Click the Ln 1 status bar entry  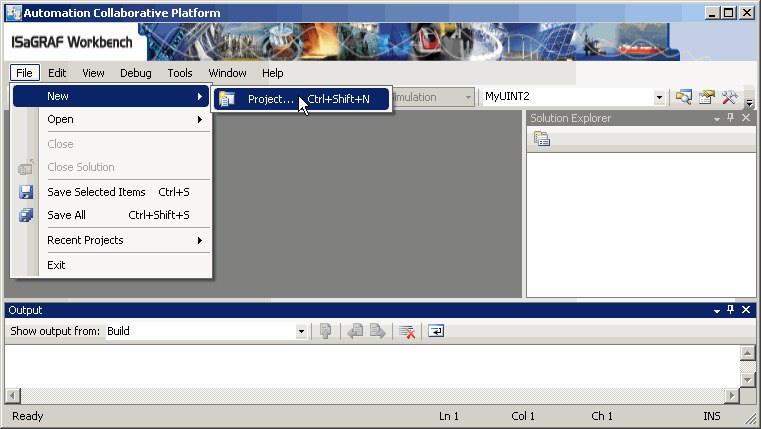coord(449,416)
